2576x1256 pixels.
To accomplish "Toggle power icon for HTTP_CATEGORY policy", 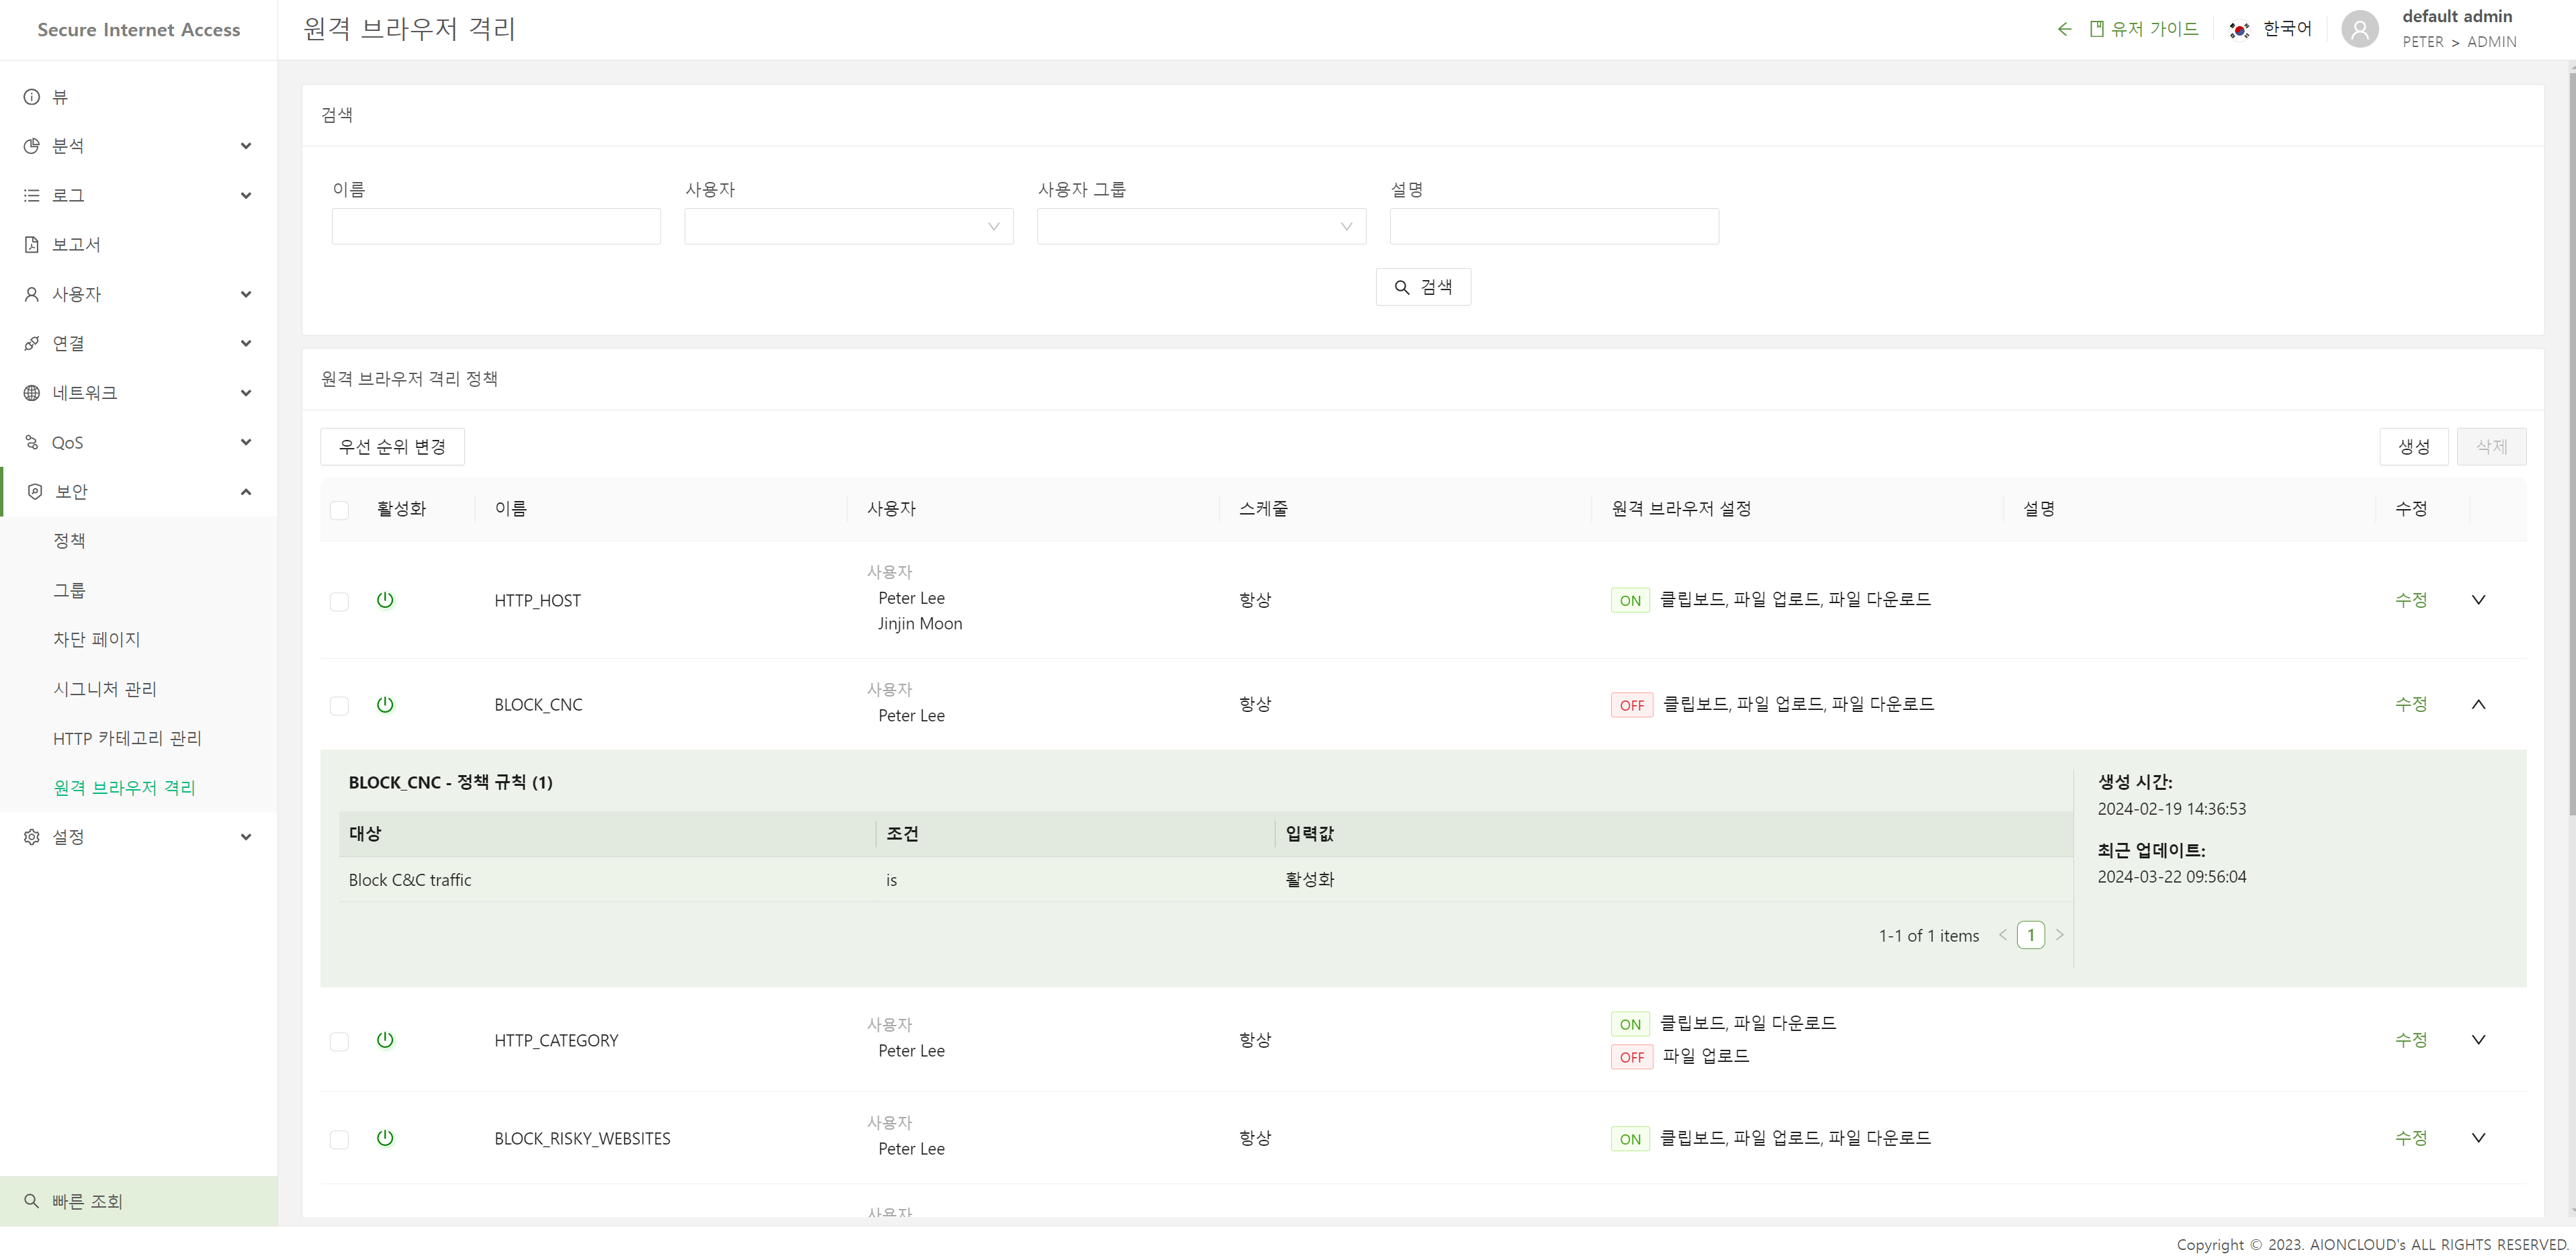I will pyautogui.click(x=385, y=1040).
